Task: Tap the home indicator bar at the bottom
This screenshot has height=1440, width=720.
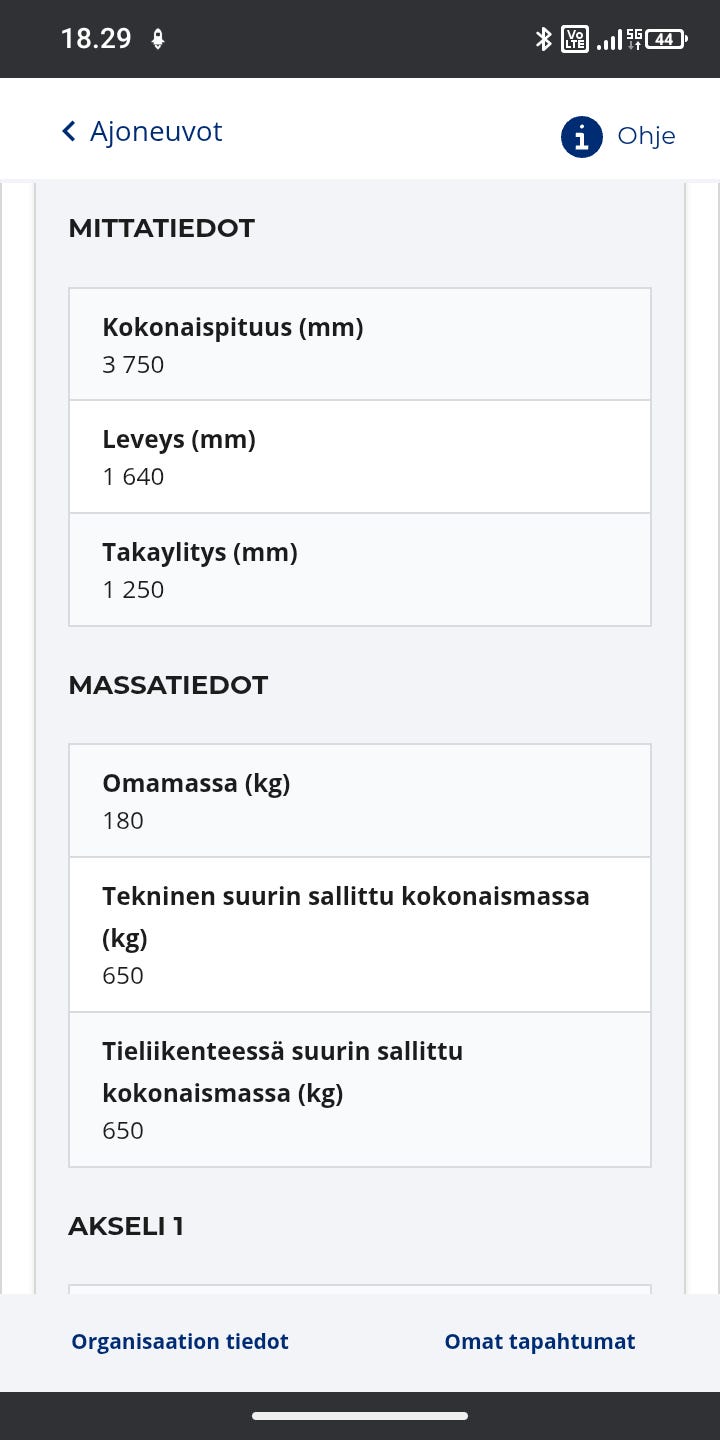Action: coord(360,1415)
